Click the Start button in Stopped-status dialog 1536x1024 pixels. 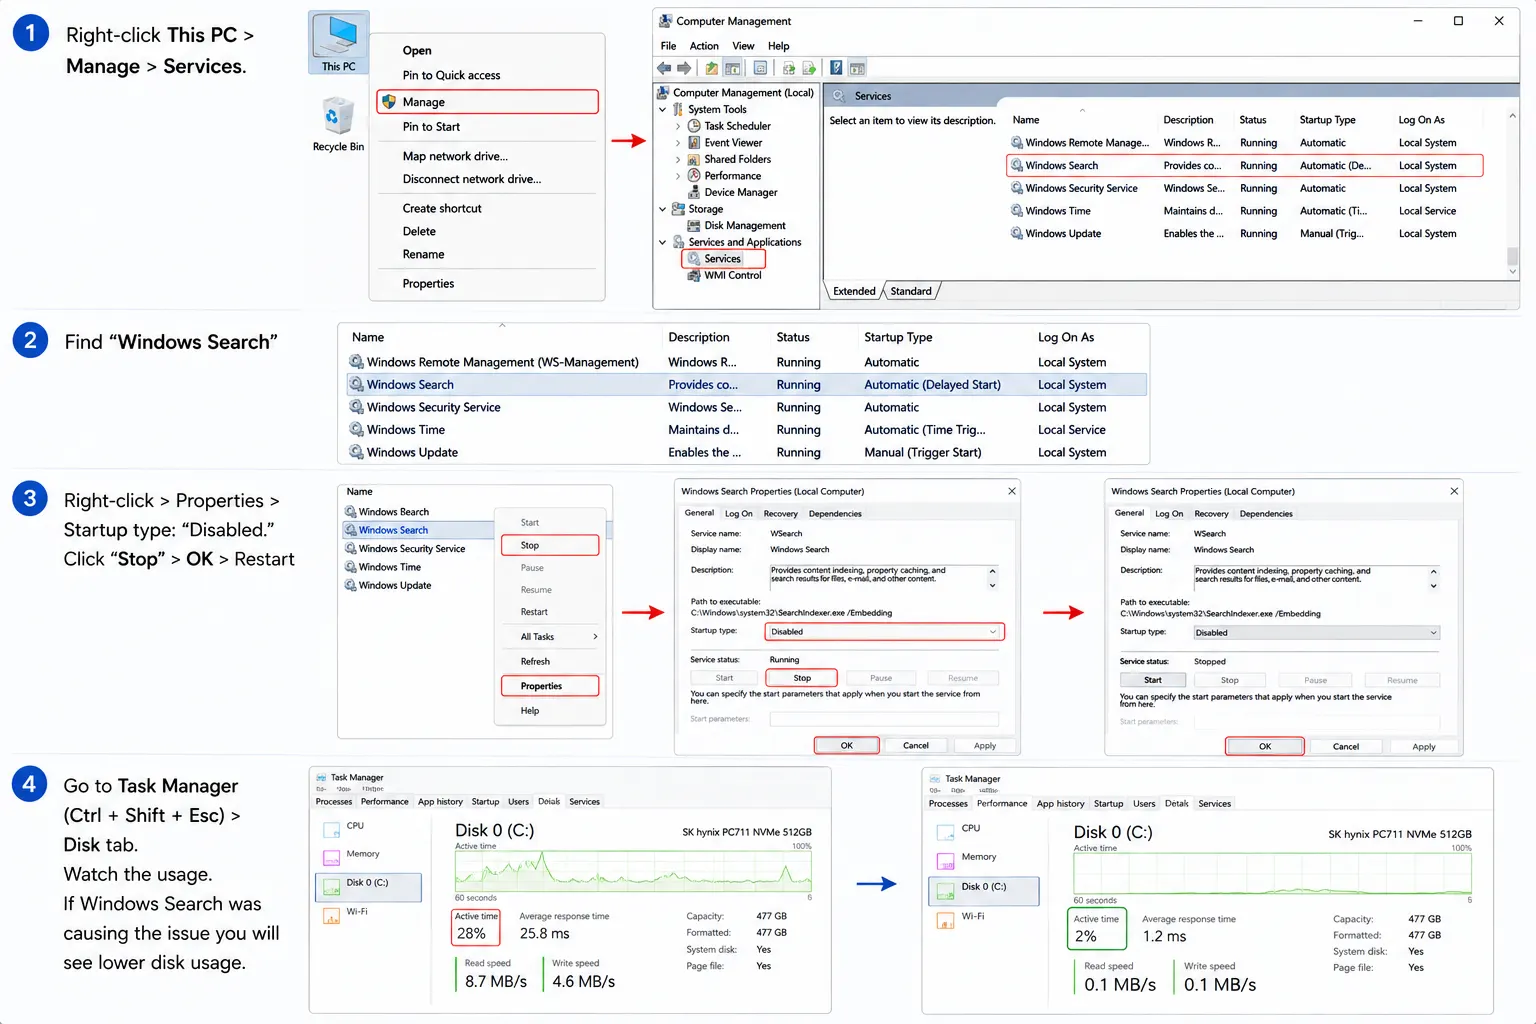[x=1153, y=680]
